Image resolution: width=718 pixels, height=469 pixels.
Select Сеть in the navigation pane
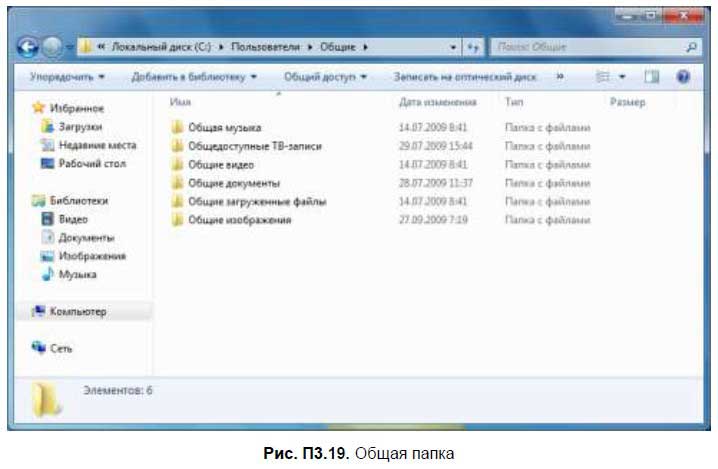pyautogui.click(x=61, y=349)
